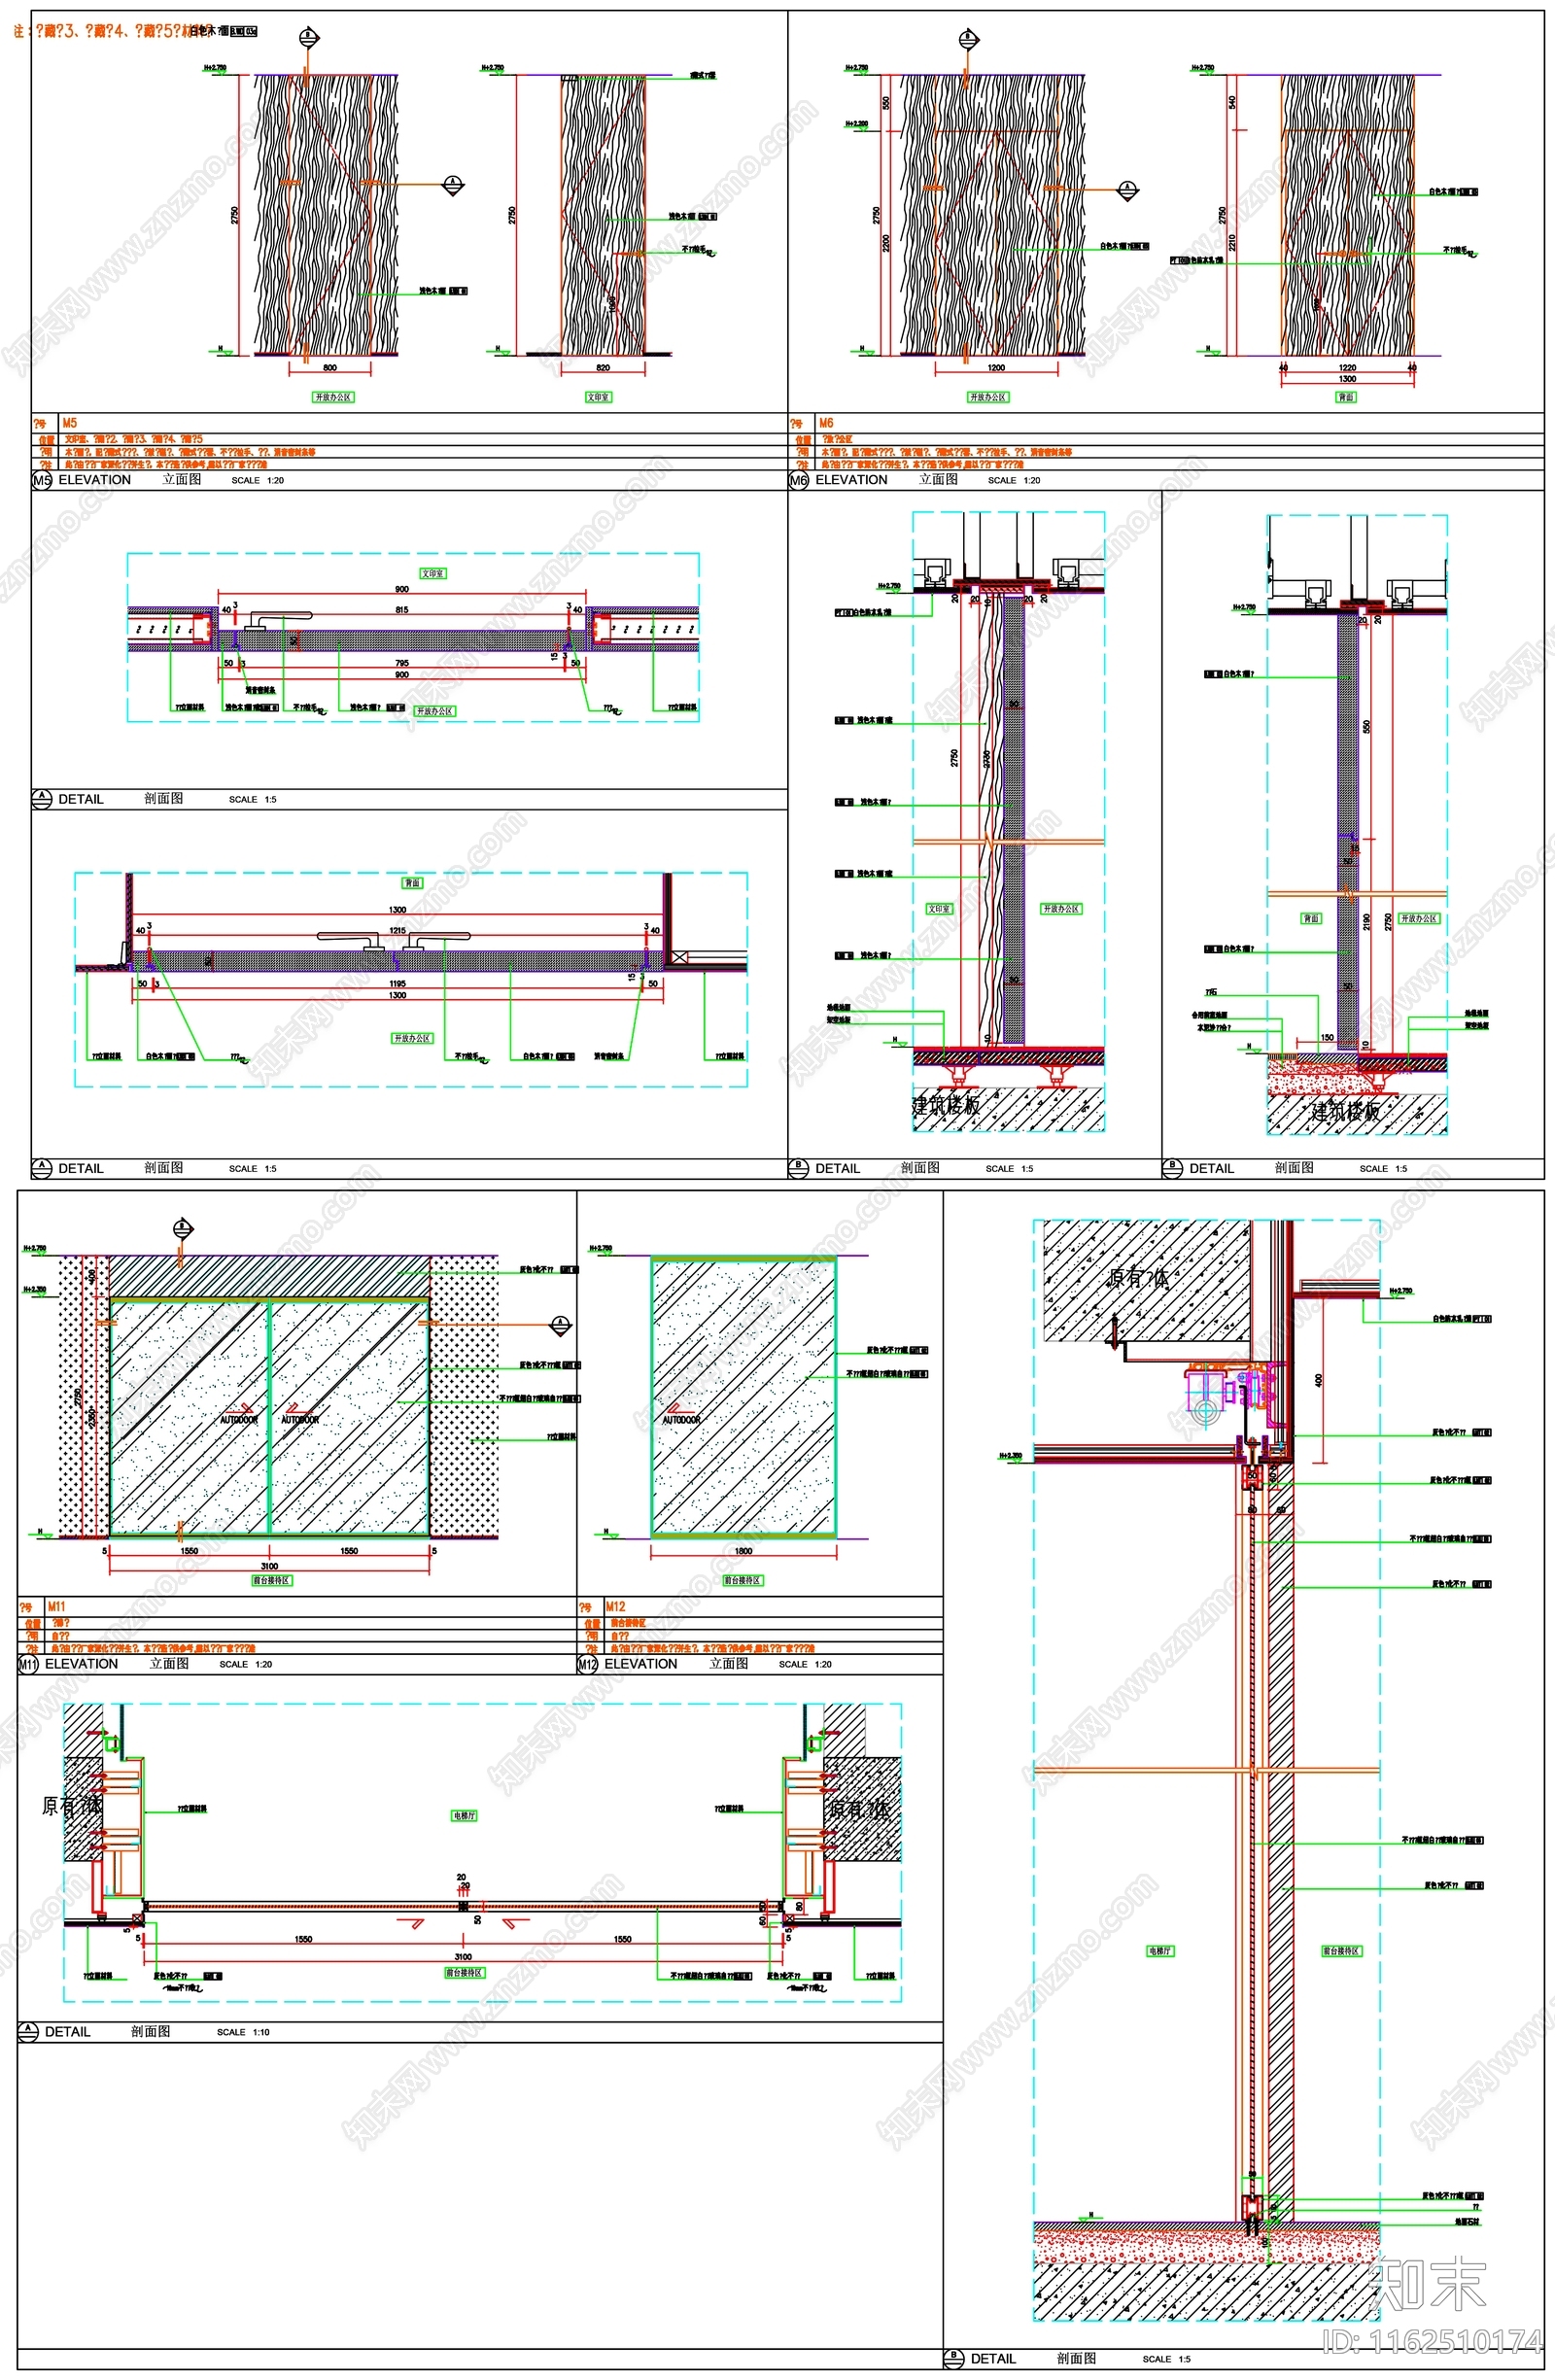
Task: Click 电梯厅 room tag in M11 plan detail
Action: [x=464, y=1815]
